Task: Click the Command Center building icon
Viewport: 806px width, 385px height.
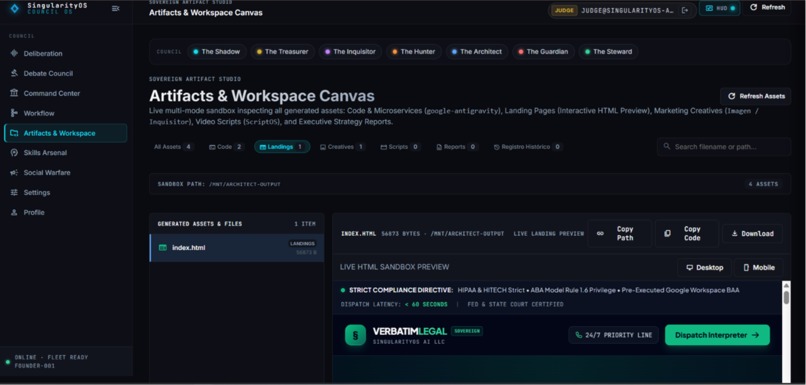Action: (14, 94)
